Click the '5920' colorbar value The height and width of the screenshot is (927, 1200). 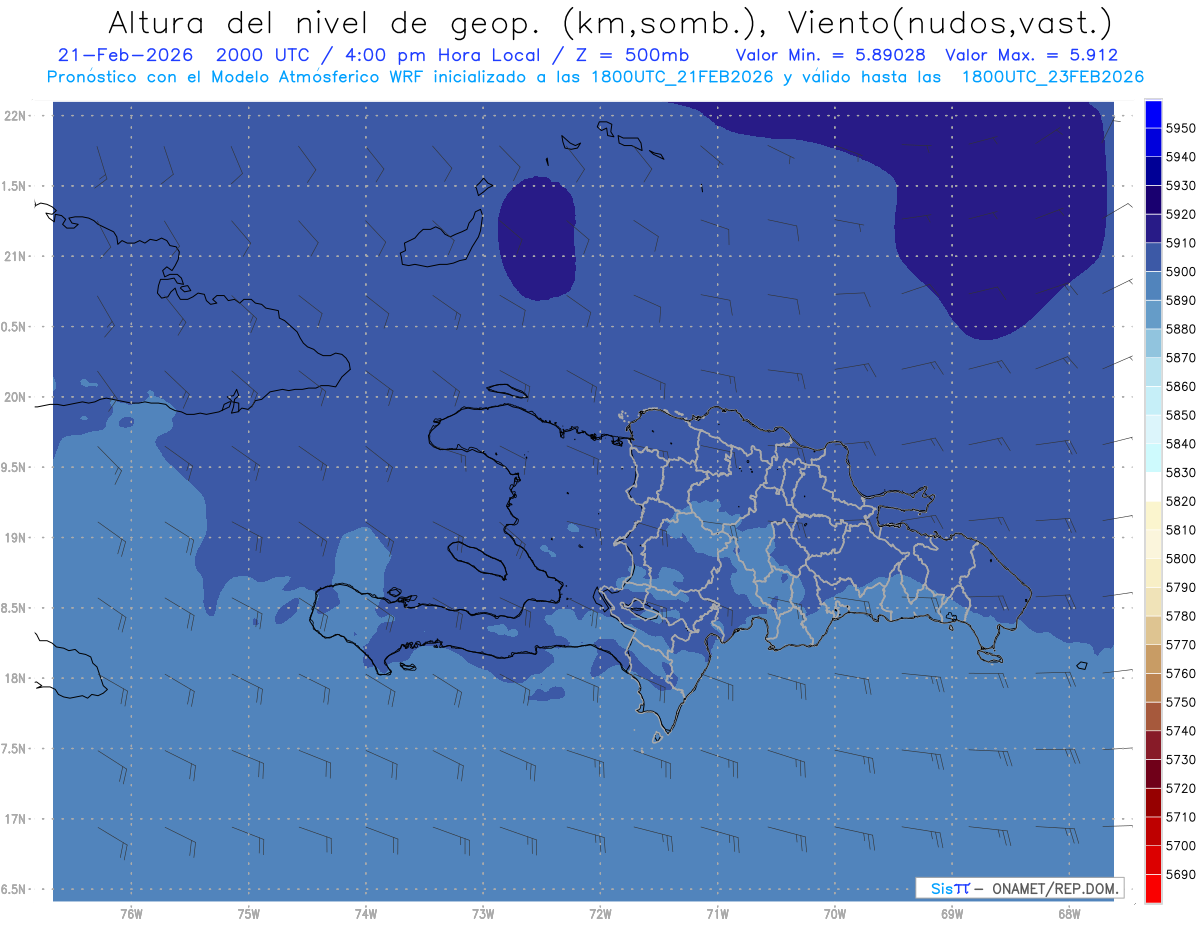pos(1181,214)
